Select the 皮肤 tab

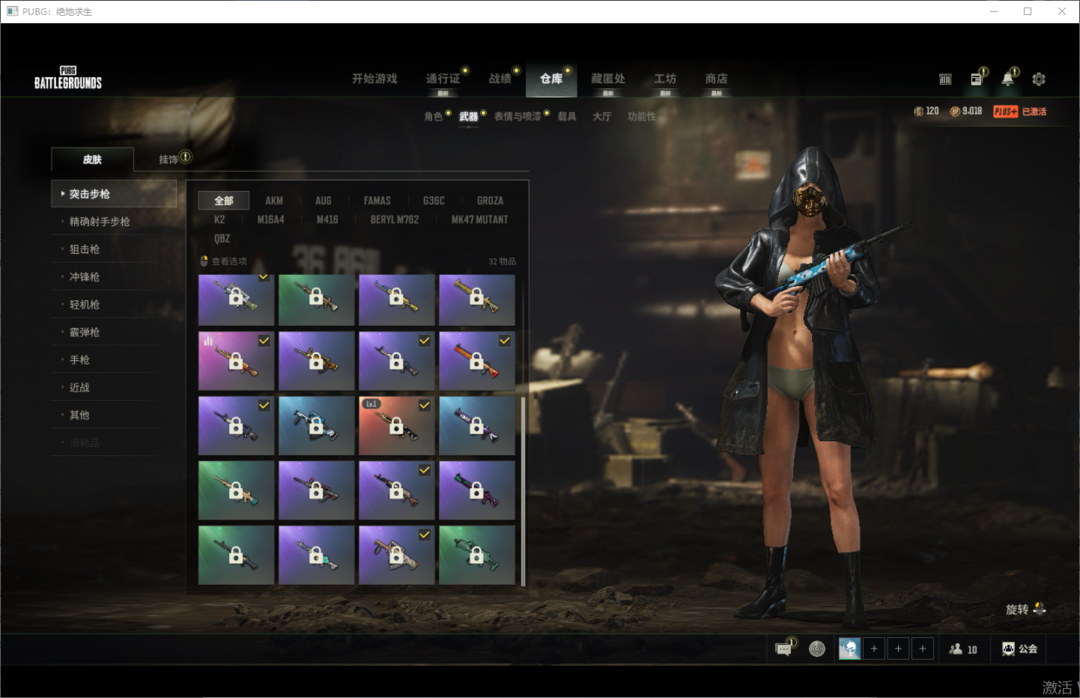(92, 159)
